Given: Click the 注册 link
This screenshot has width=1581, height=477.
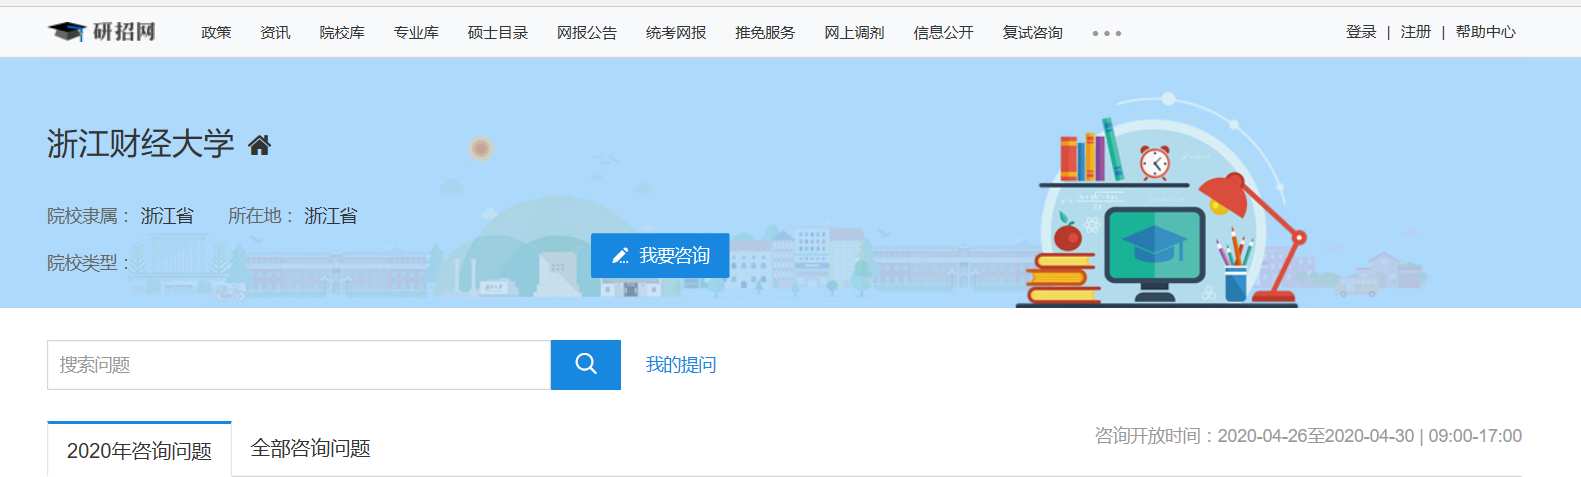Looking at the screenshot, I should 1416,32.
